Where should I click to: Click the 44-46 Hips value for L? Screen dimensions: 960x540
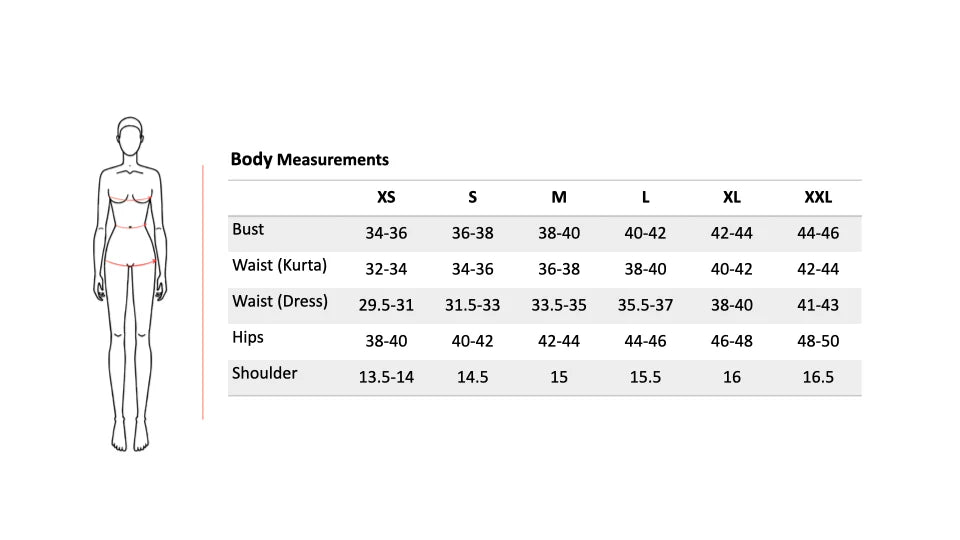645,342
